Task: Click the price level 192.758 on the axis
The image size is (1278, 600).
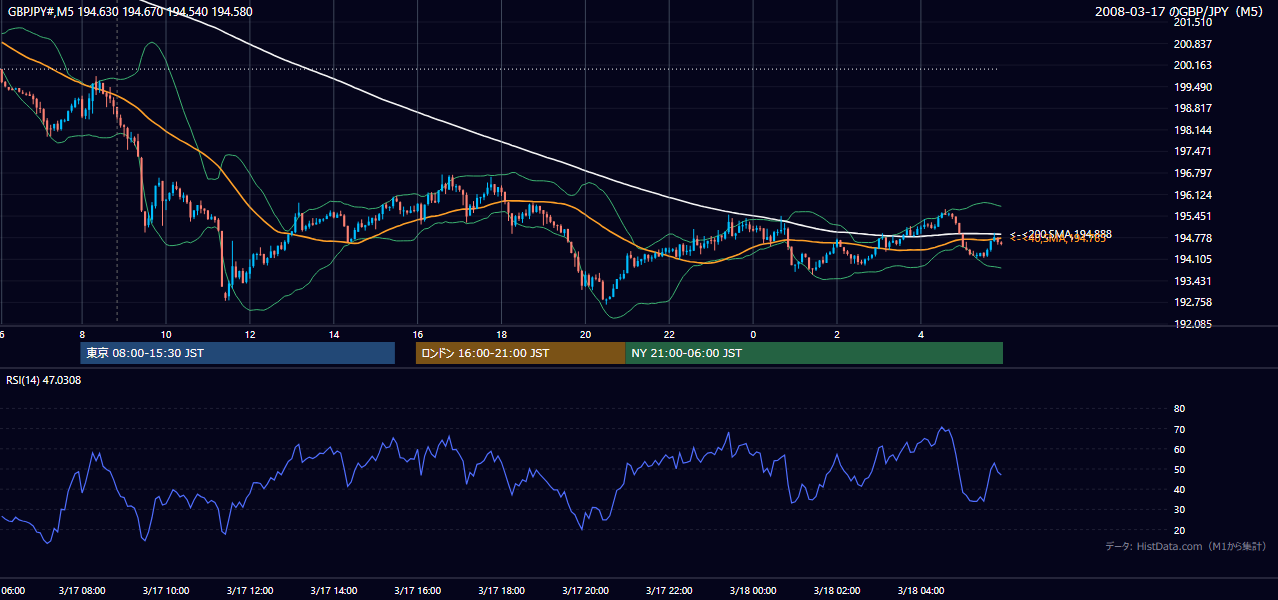Action: coord(1191,302)
